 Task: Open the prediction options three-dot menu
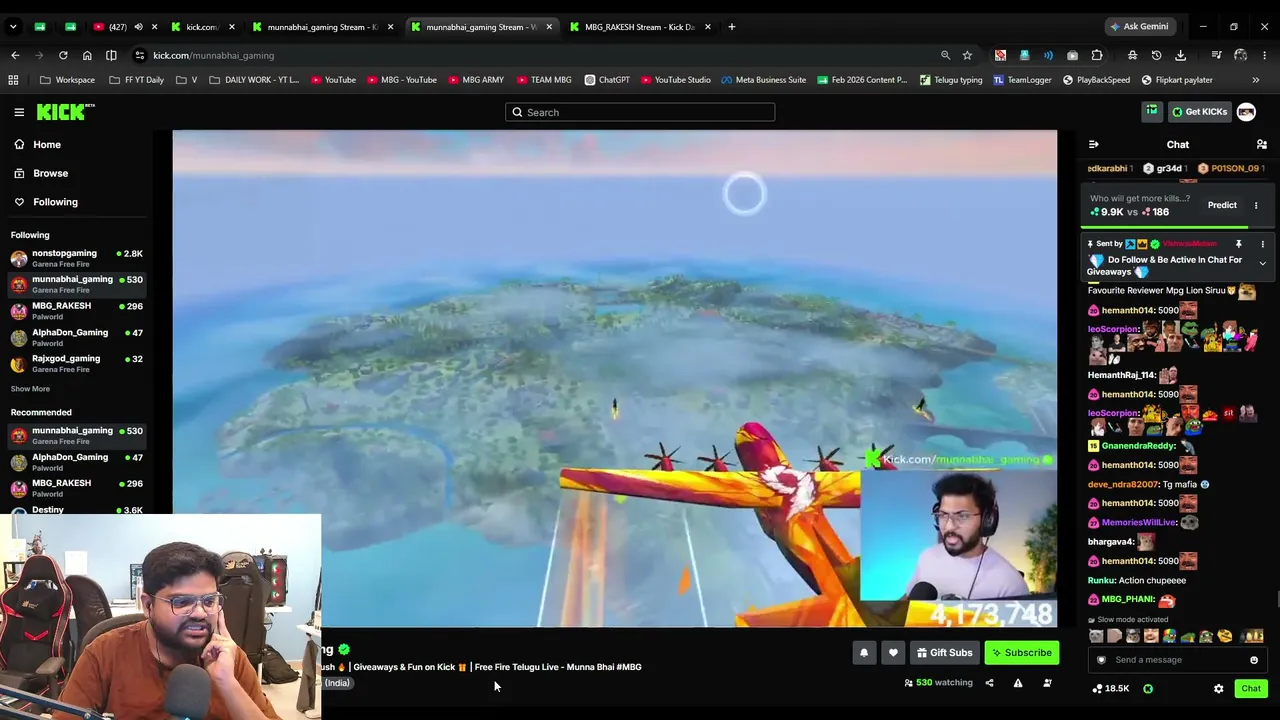(x=1256, y=205)
